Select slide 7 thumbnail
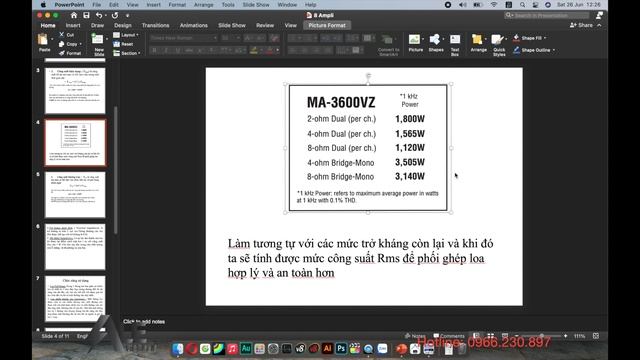The height and width of the screenshot is (360, 640). pyautogui.click(x=75, y=299)
